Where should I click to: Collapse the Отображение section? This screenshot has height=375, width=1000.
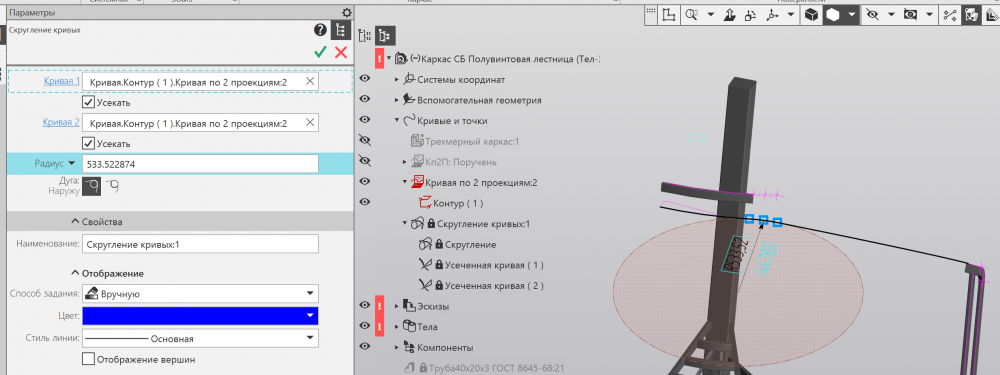pyautogui.click(x=75, y=274)
